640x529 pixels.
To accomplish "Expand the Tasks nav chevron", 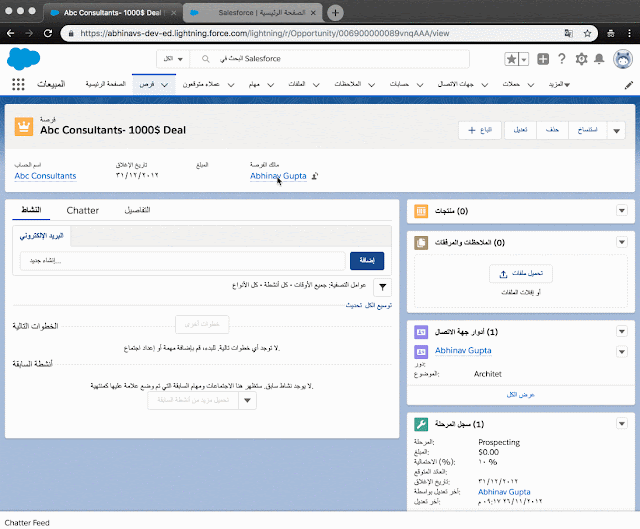I will click(271, 85).
